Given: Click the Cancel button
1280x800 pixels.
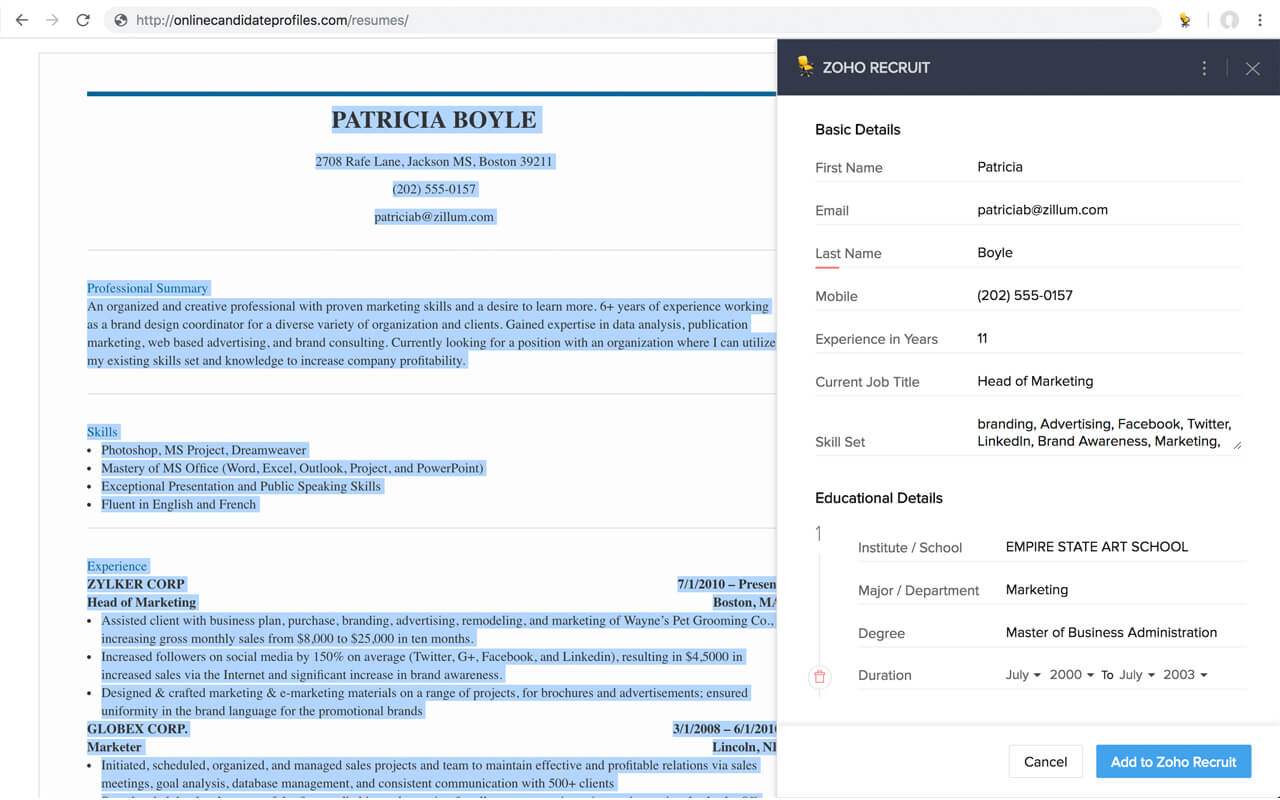Looking at the screenshot, I should coord(1045,761).
